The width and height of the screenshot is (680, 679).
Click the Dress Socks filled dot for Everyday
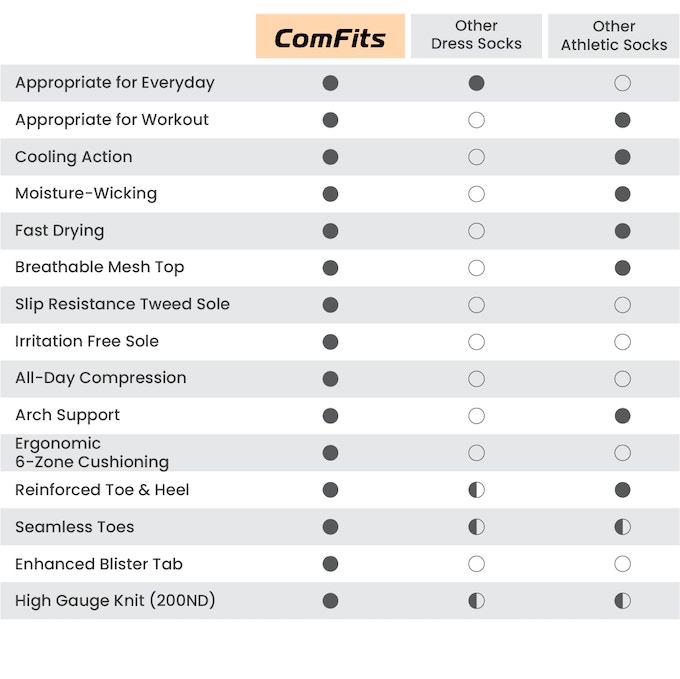click(476, 83)
